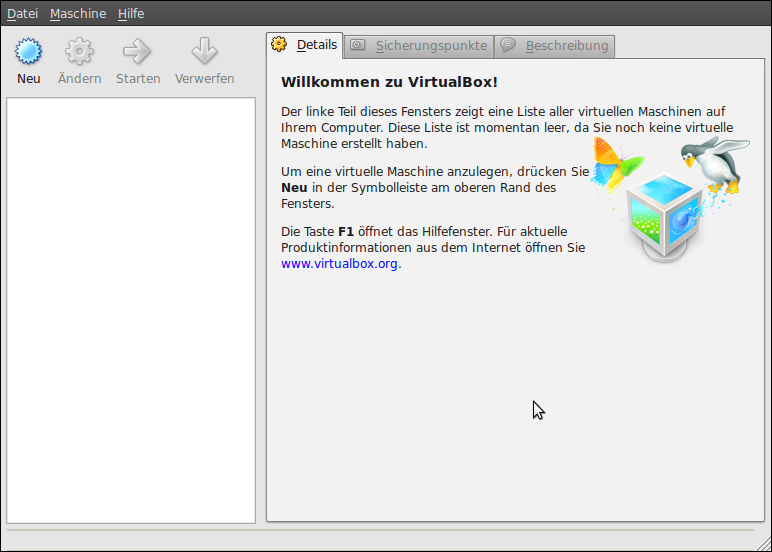Switch to the Details tab label
772x552 pixels.
point(317,45)
